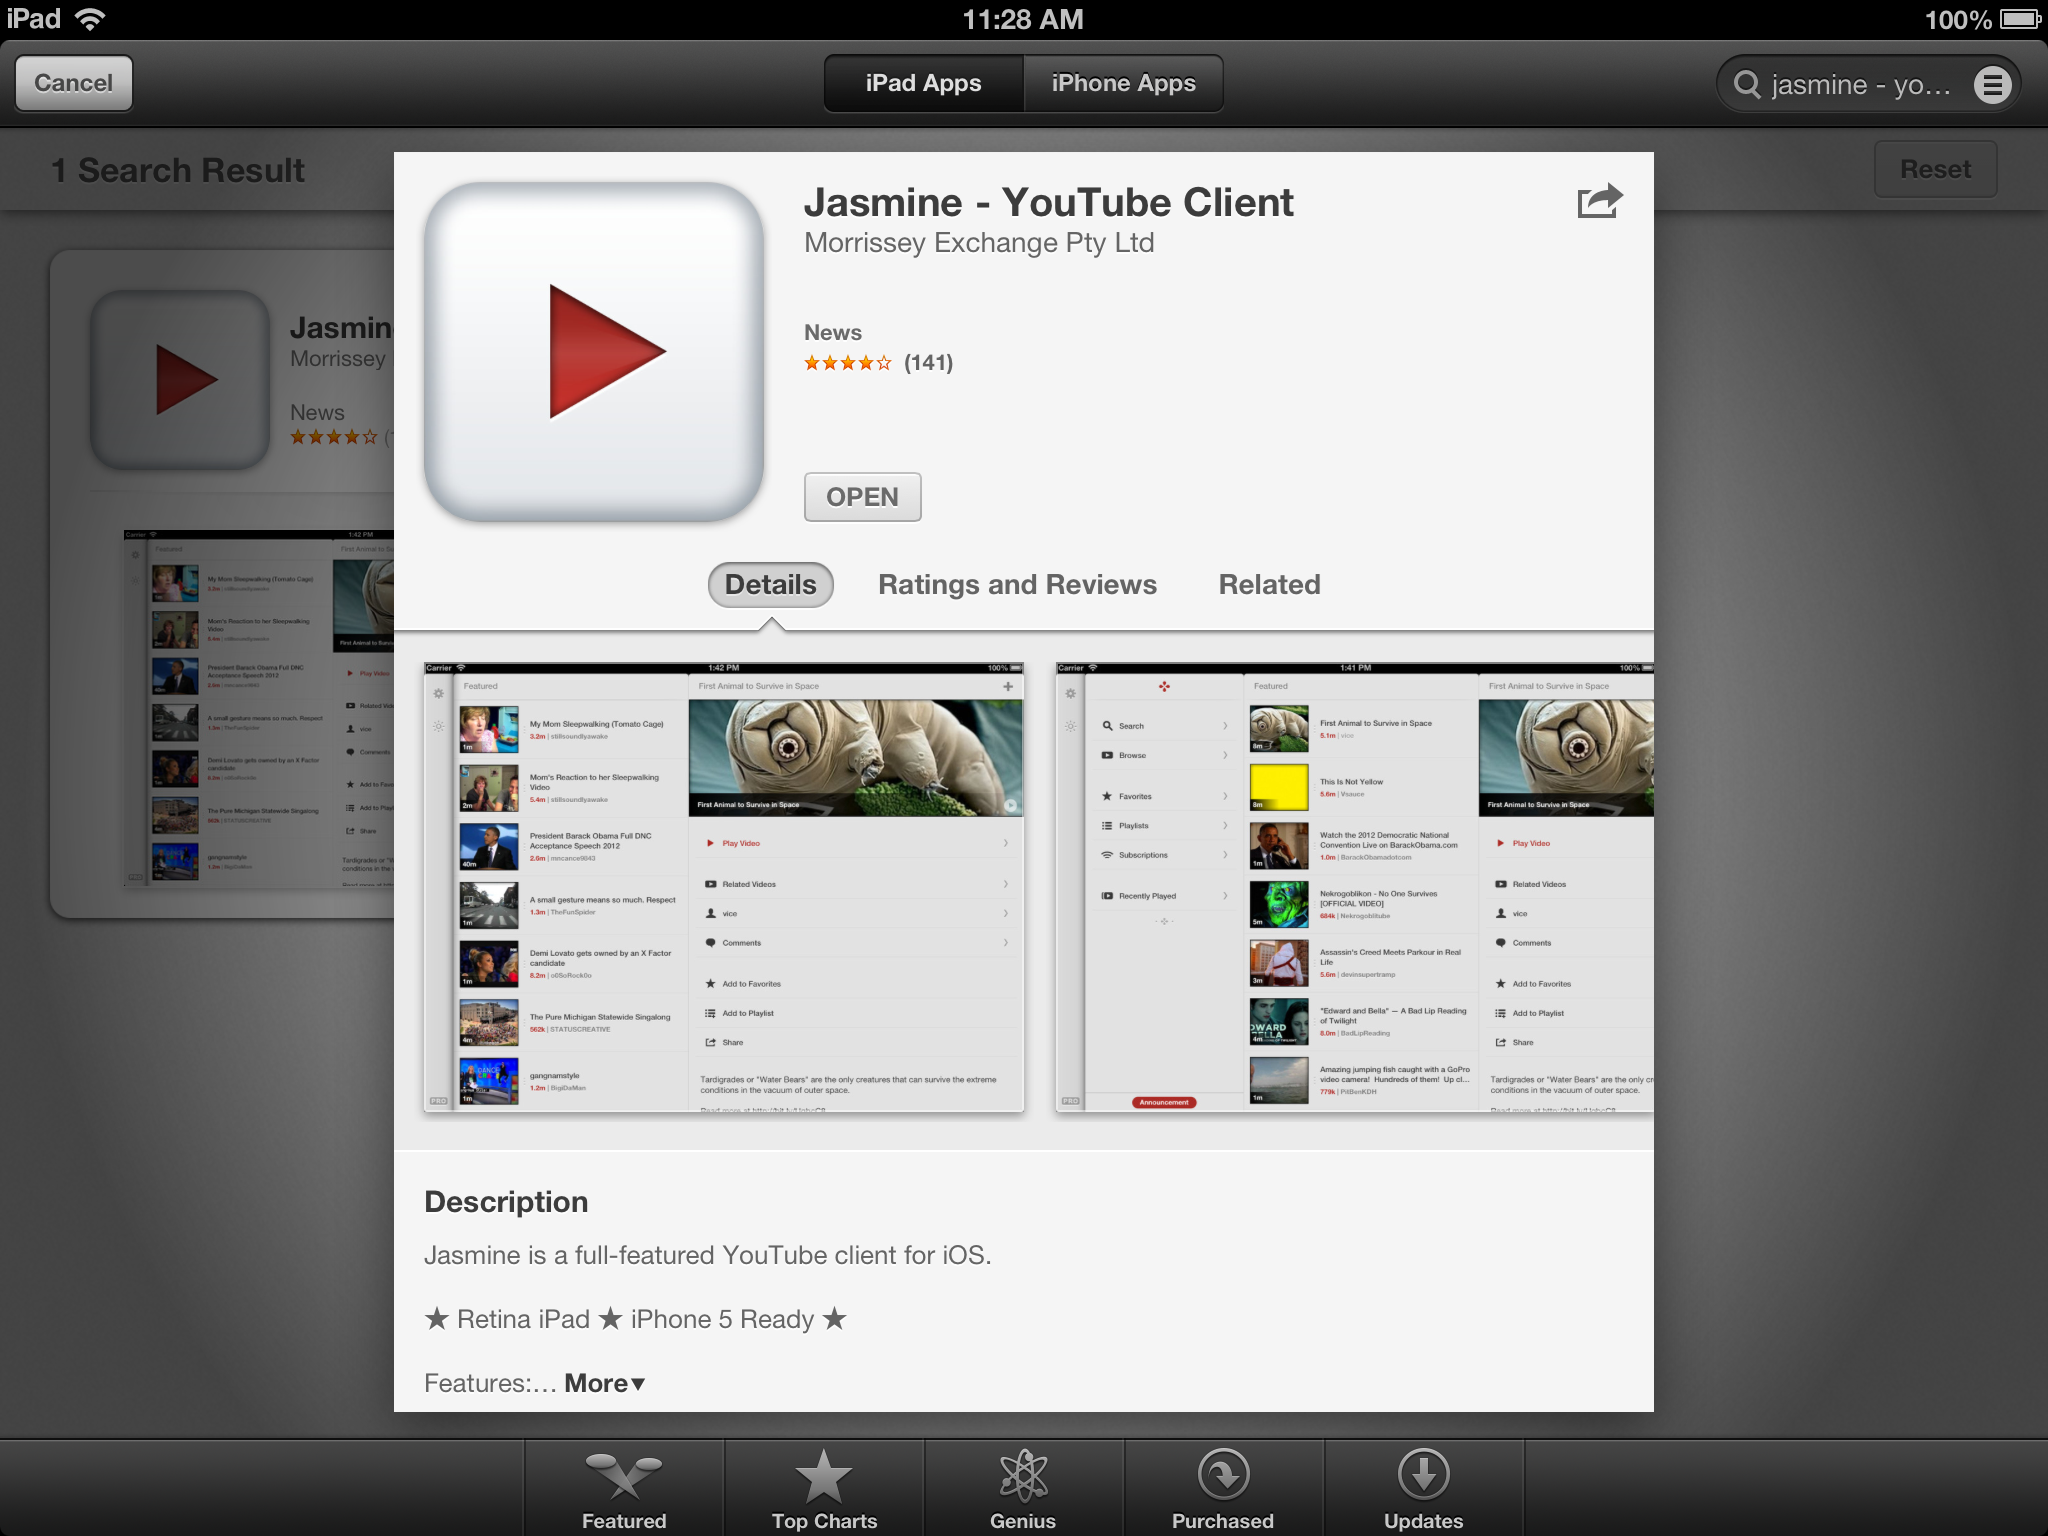The width and height of the screenshot is (2048, 1536).
Task: Switch to iPhone Apps segment
Action: (x=1124, y=84)
